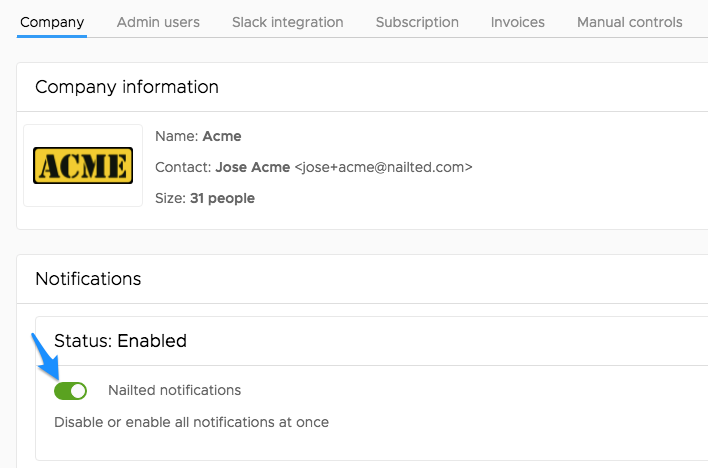This screenshot has height=468, width=708.
Task: Click the jose+acme@nailted.com email address
Action: pyautogui.click(x=383, y=167)
